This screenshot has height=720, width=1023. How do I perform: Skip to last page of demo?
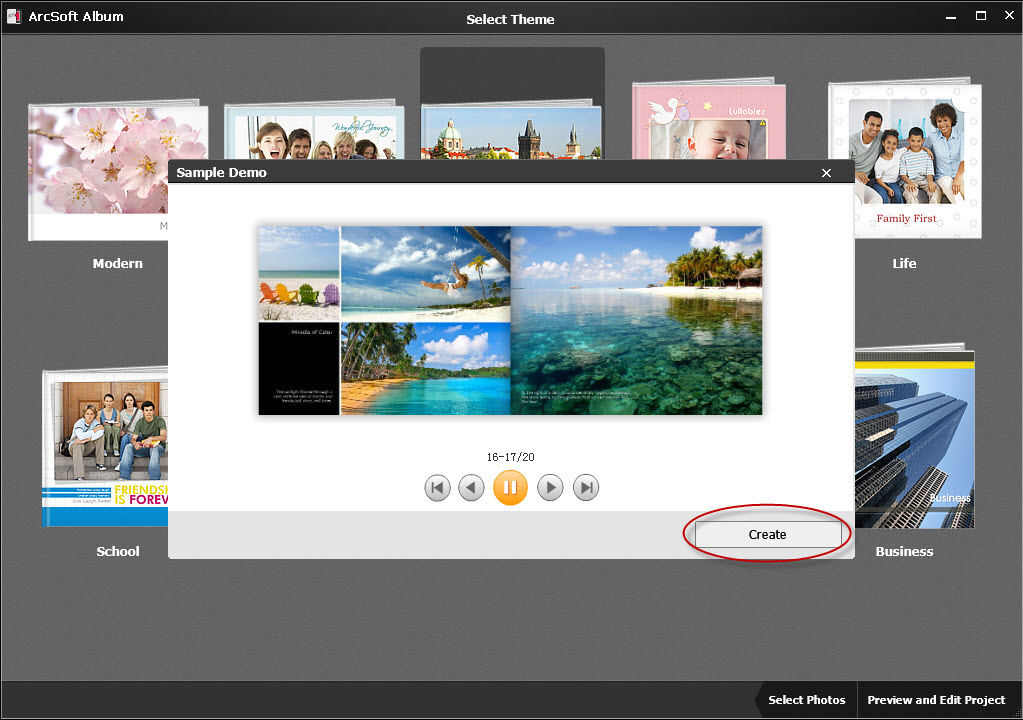tap(586, 488)
